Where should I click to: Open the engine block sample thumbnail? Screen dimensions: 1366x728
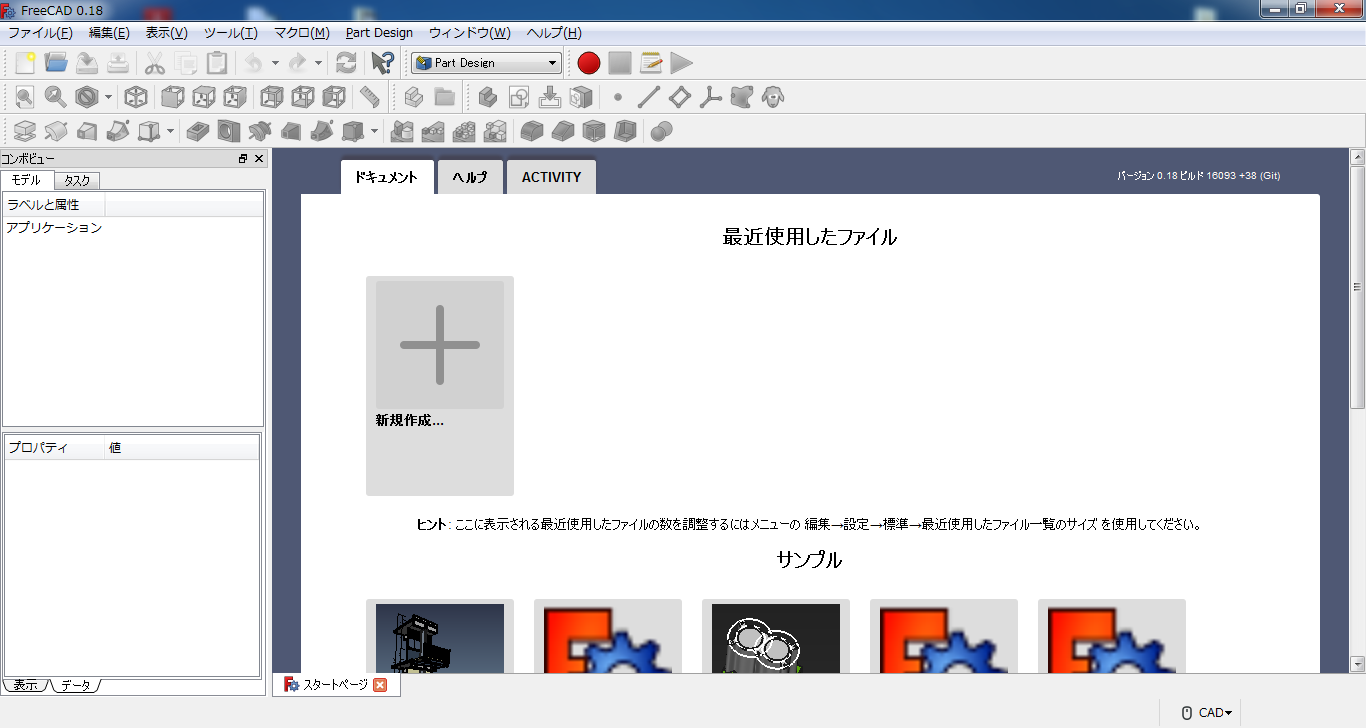776,637
